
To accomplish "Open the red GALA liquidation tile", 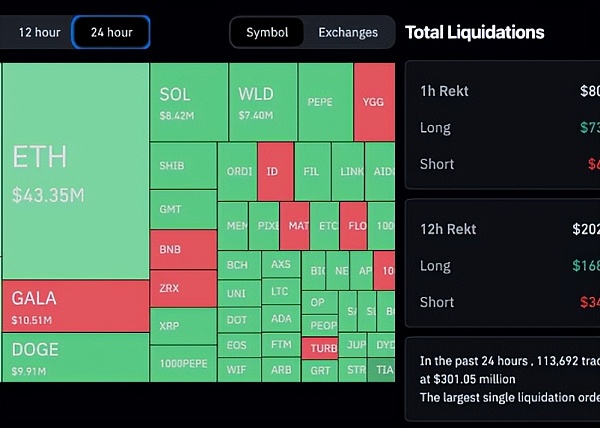I will [x=75, y=306].
